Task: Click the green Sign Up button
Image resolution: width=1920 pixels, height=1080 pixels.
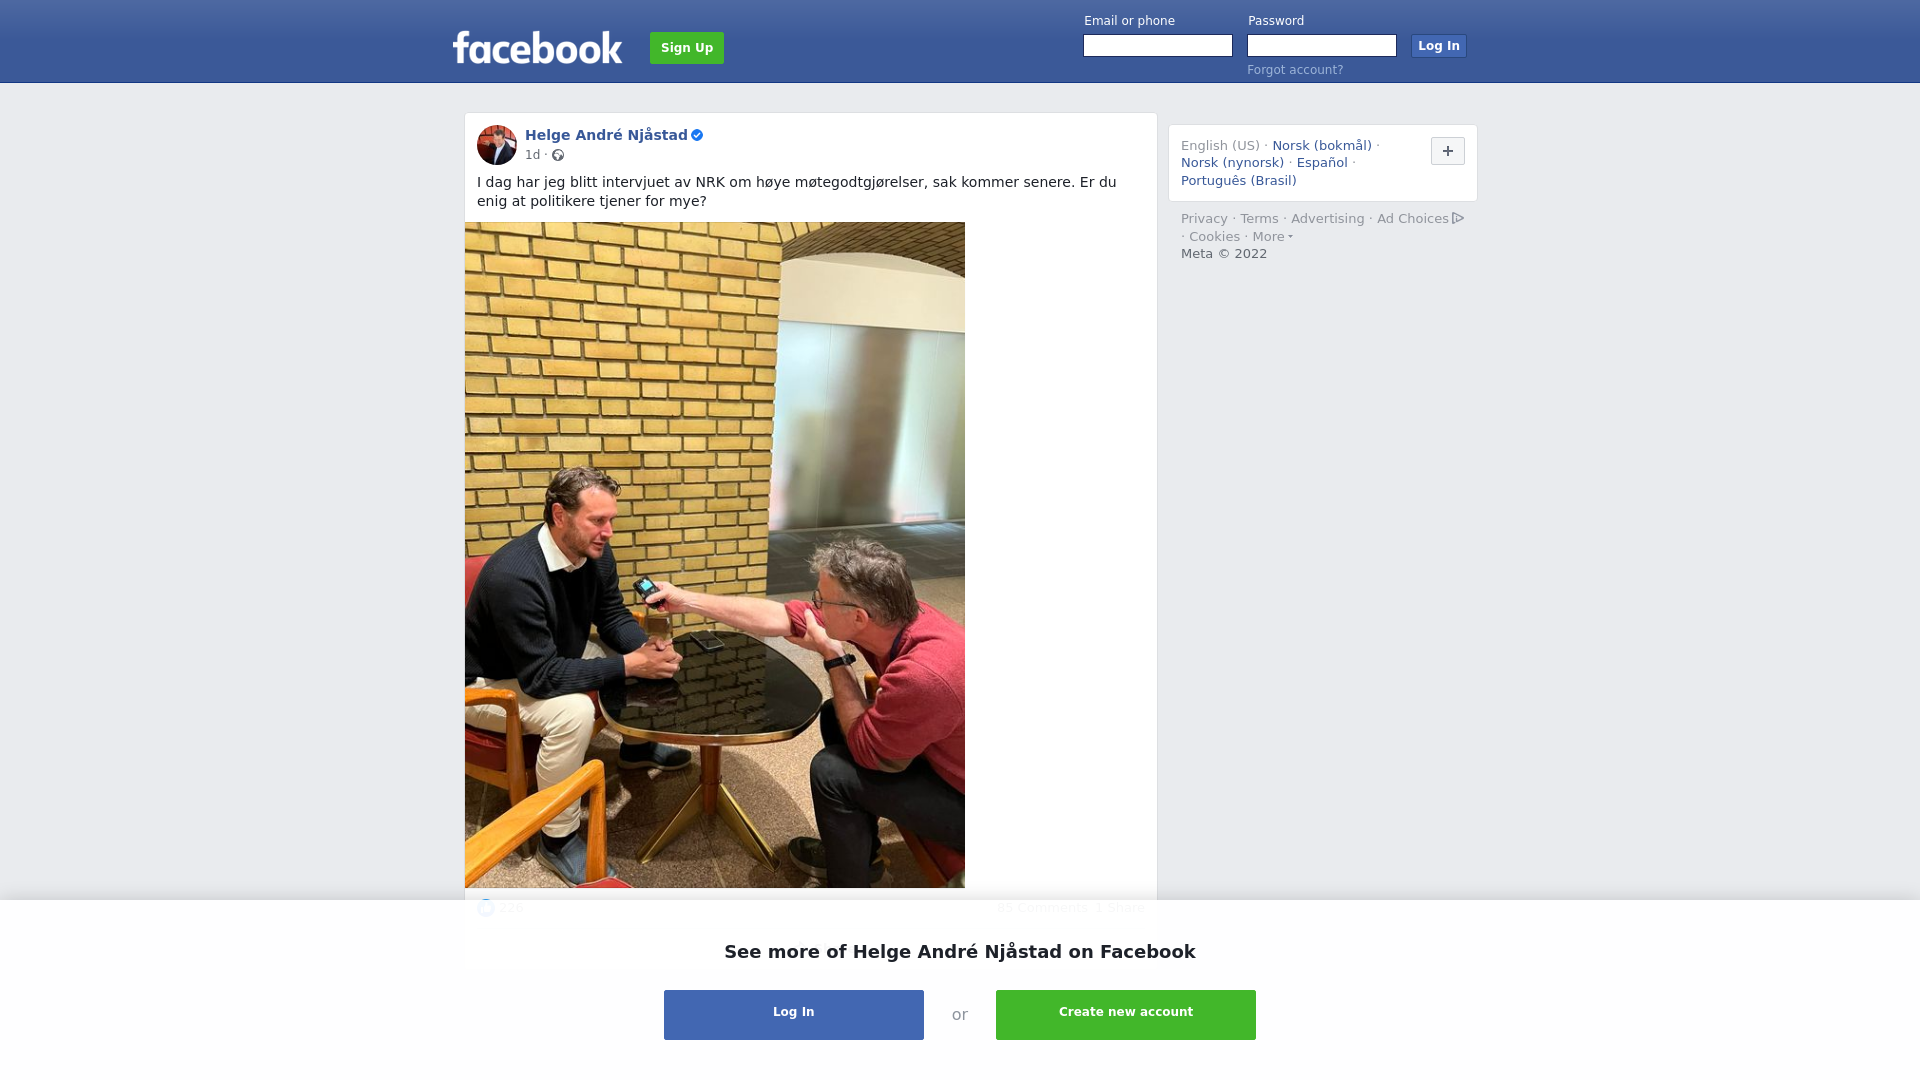Action: tap(687, 48)
